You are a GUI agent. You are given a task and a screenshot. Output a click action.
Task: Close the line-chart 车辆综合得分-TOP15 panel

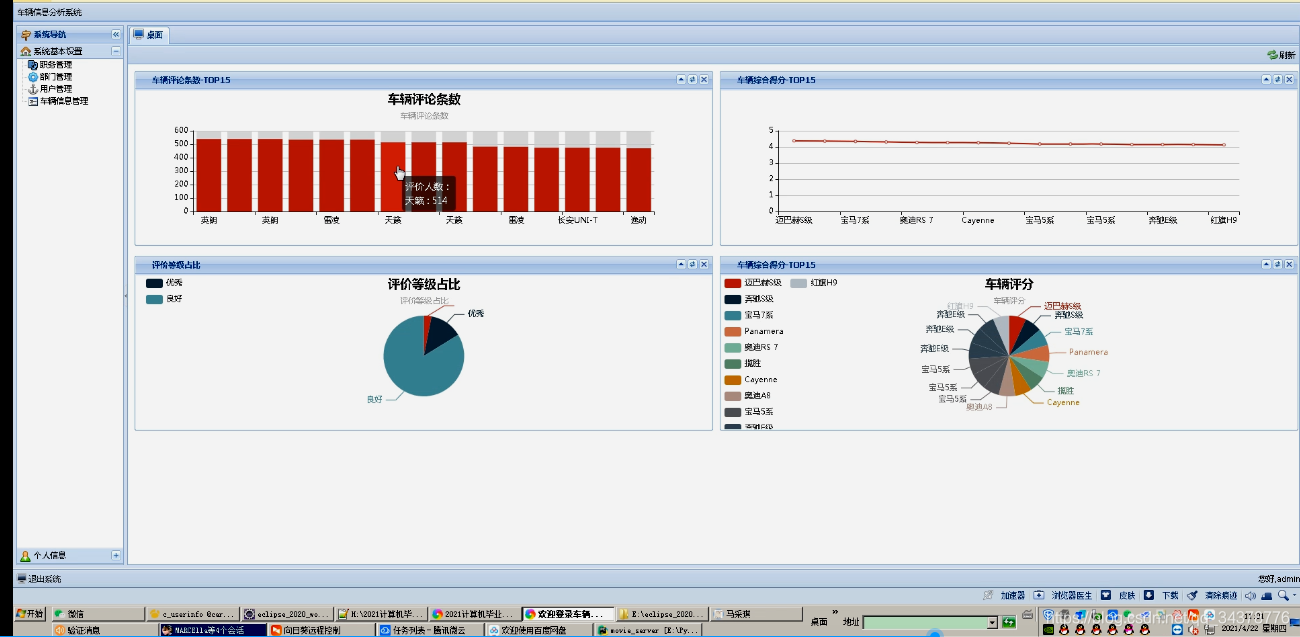tap(1289, 79)
